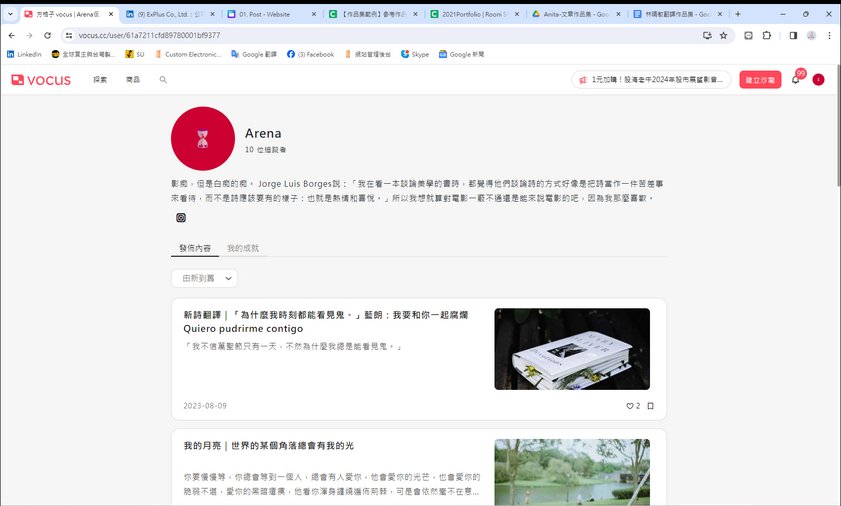
Task: Select the 發佈內容 tab
Action: (x=194, y=248)
